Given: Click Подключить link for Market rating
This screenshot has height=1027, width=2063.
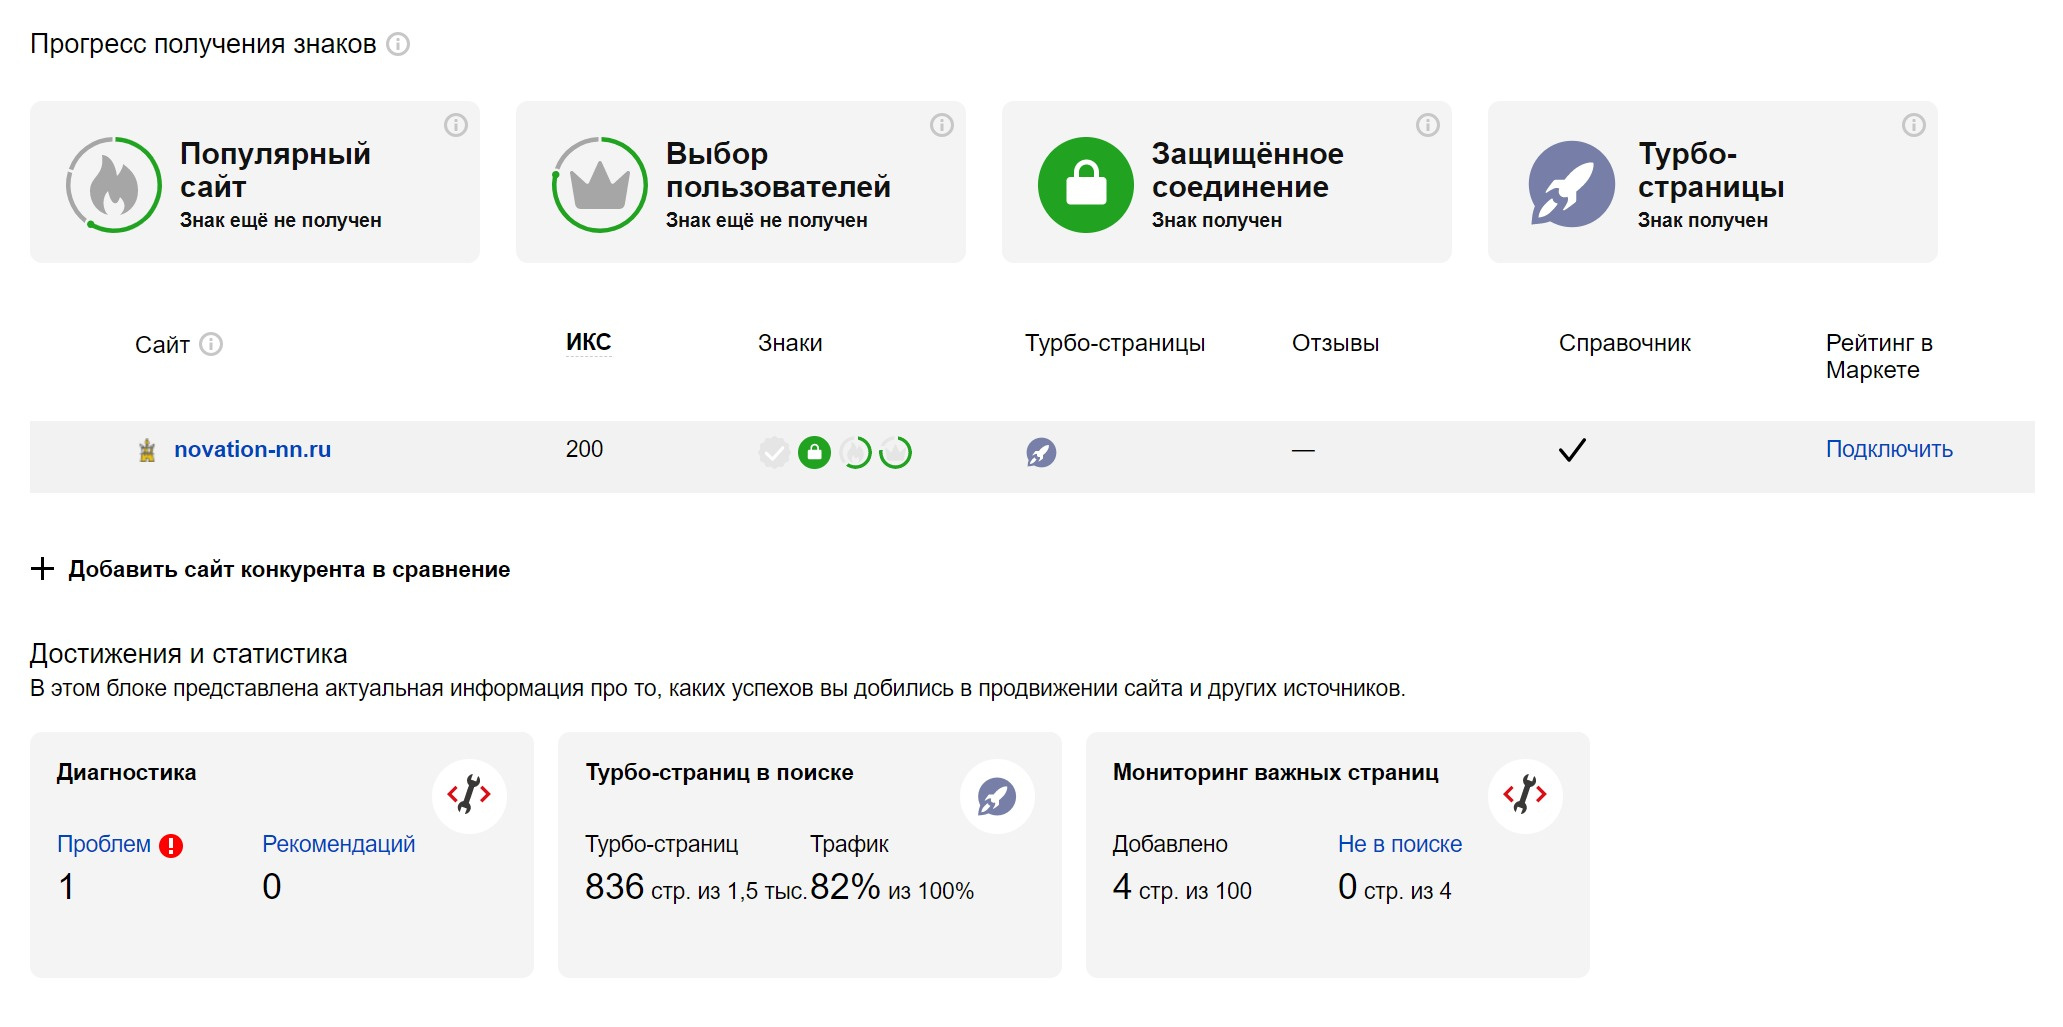Looking at the screenshot, I should pyautogui.click(x=1889, y=450).
